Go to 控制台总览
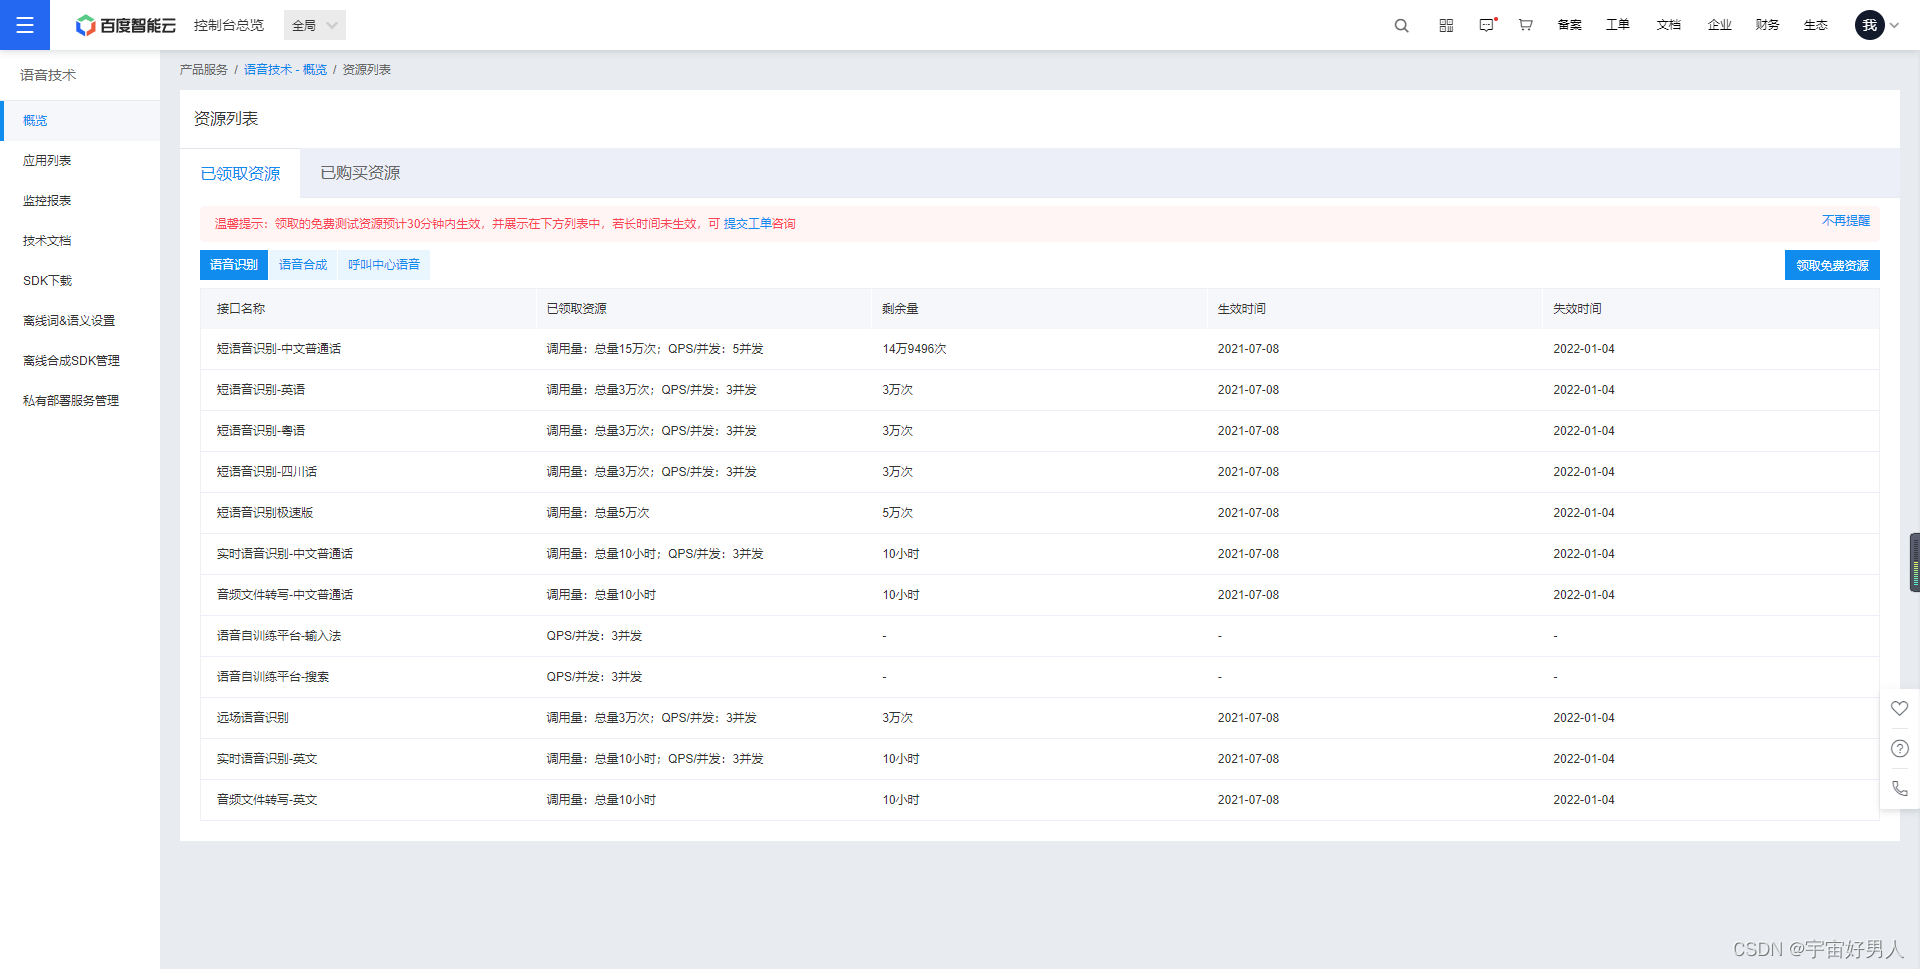 229,25
